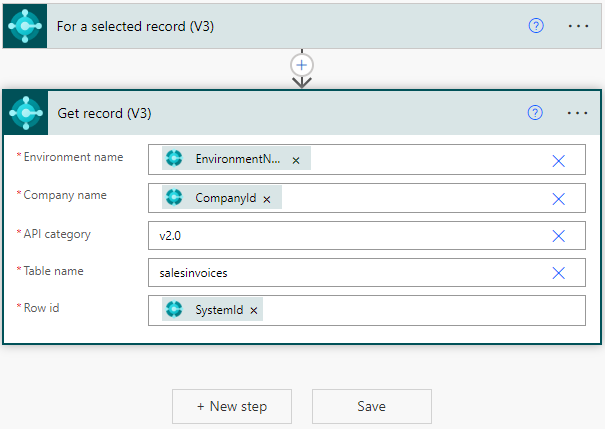Clear the API category value

[559, 236]
